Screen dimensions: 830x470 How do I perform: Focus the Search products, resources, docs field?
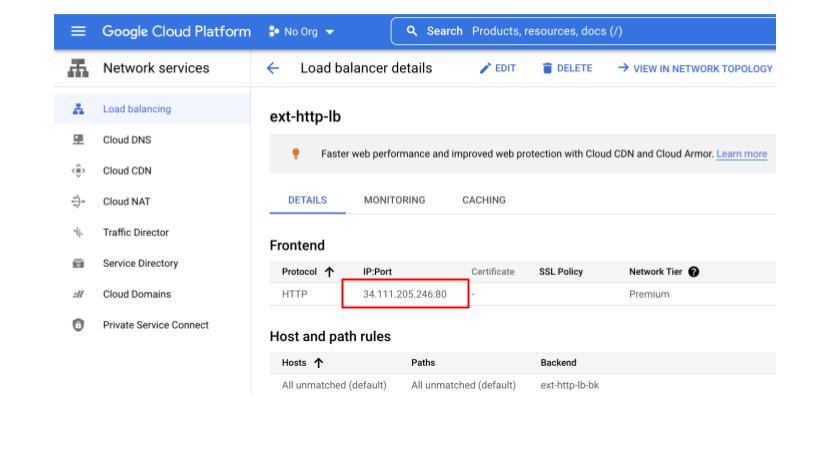(583, 31)
